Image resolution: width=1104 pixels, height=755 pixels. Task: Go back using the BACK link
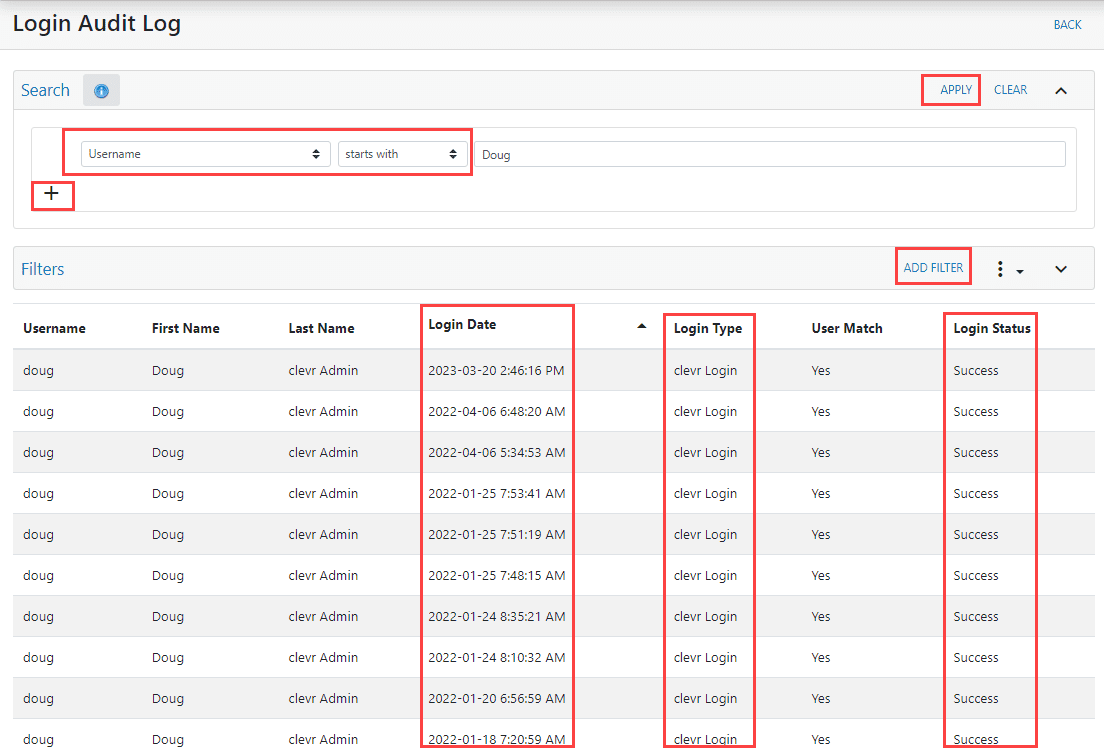[1067, 25]
